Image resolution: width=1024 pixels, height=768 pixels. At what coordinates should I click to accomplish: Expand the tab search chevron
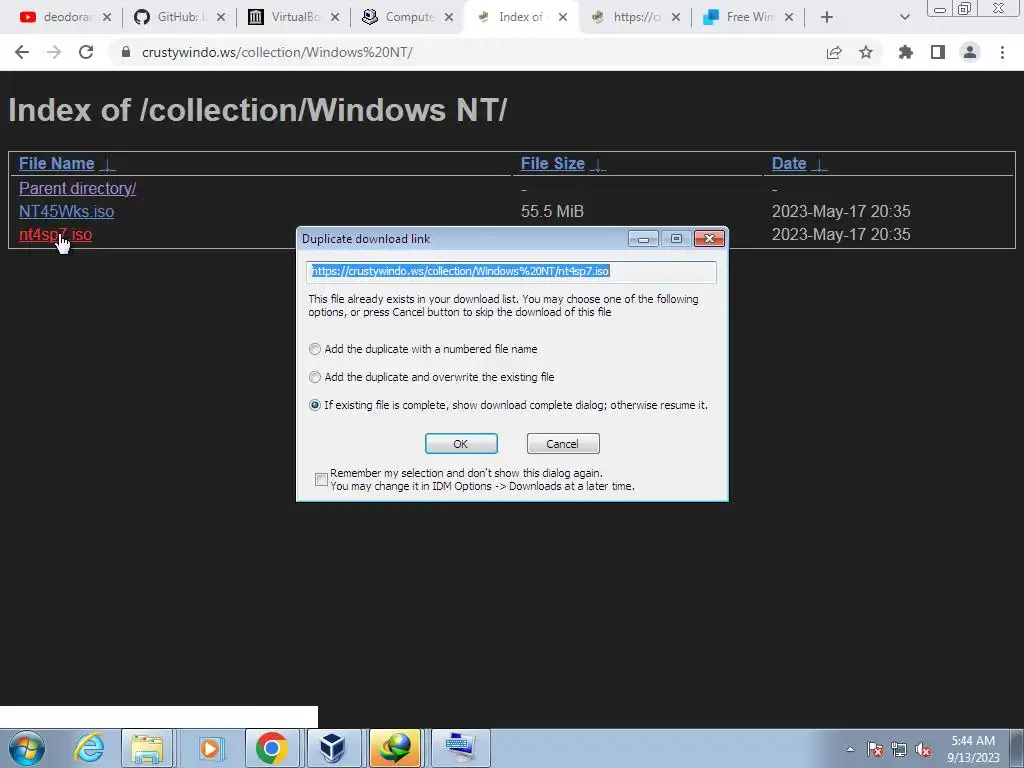pos(904,17)
